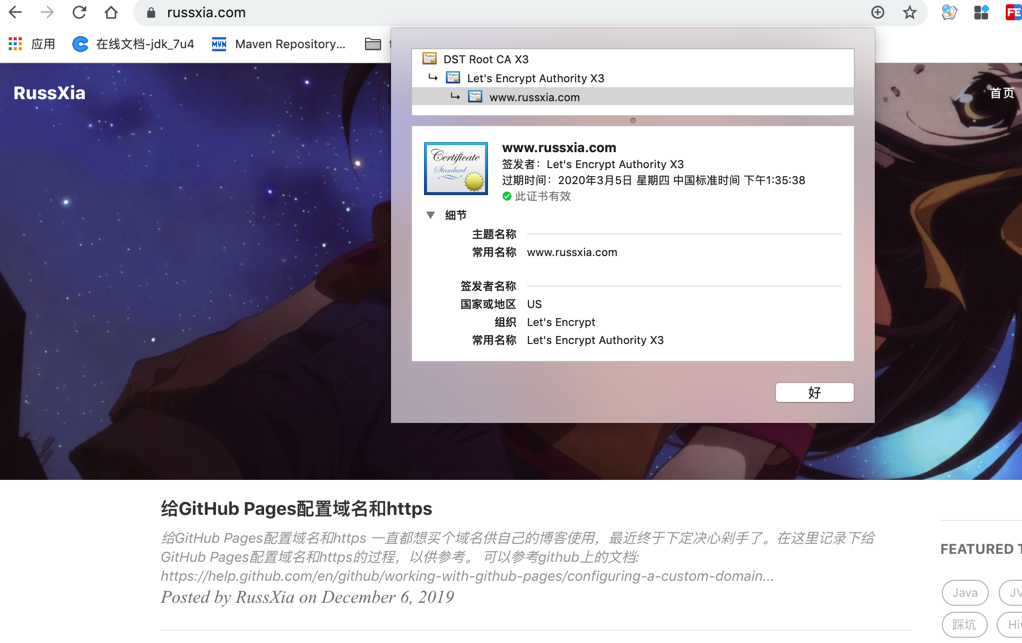Viewport: 1022px width, 643px height.
Task: Open the apps grid bookmark icon
Action: 15,44
